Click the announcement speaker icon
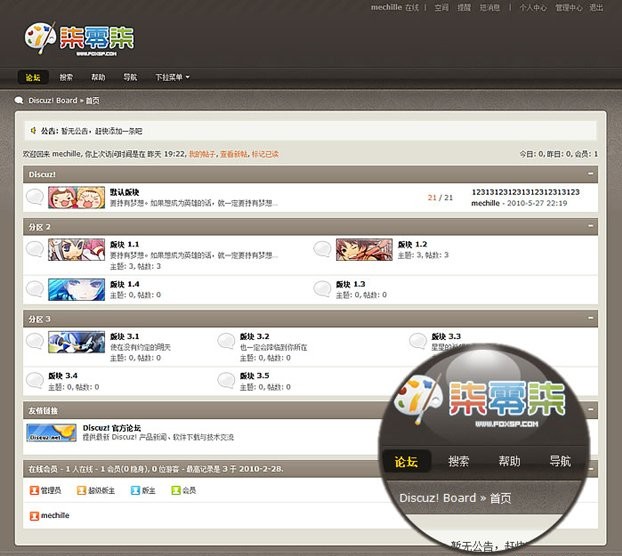The height and width of the screenshot is (556, 622). pos(34,130)
